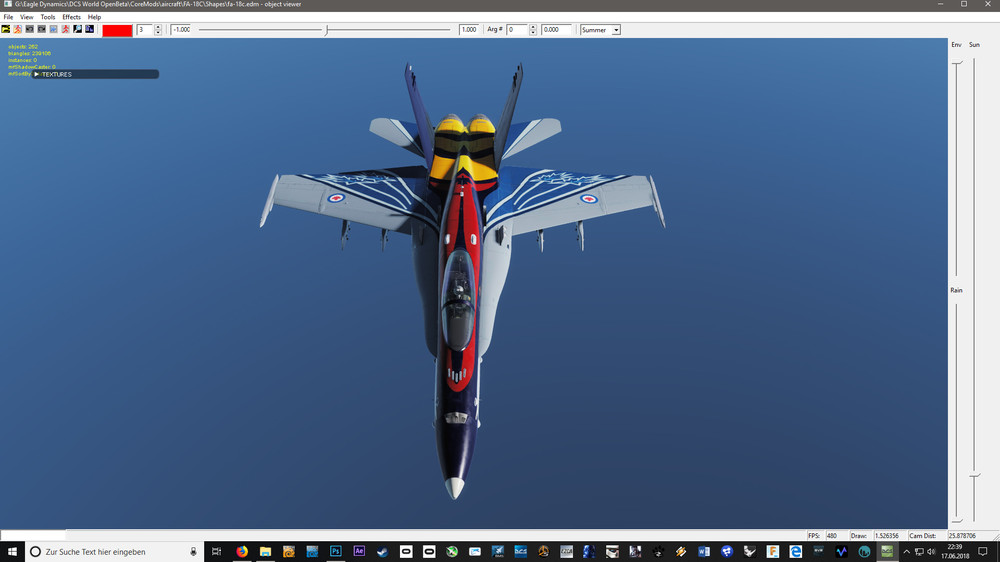Viewport: 1000px width, 562px height.
Task: Click the Windows search box
Action: coord(115,552)
